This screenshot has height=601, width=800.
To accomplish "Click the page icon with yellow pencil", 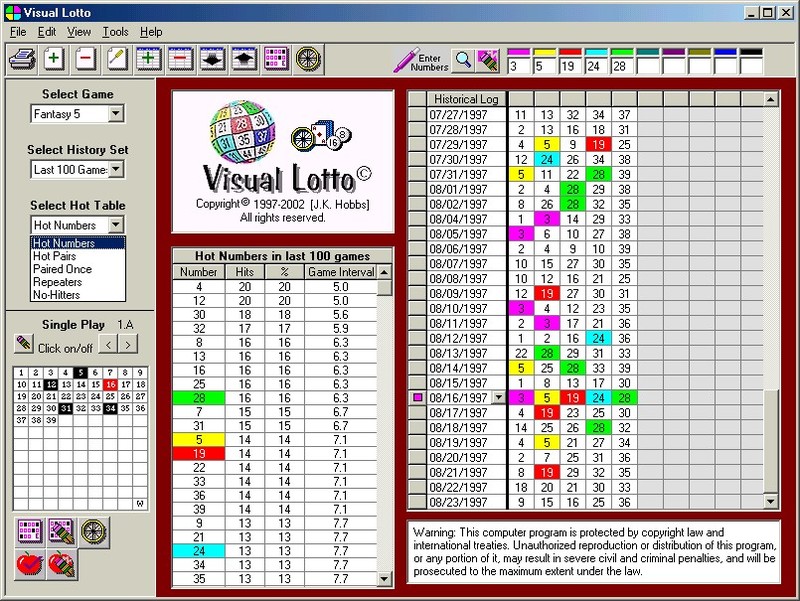I will tap(117, 59).
